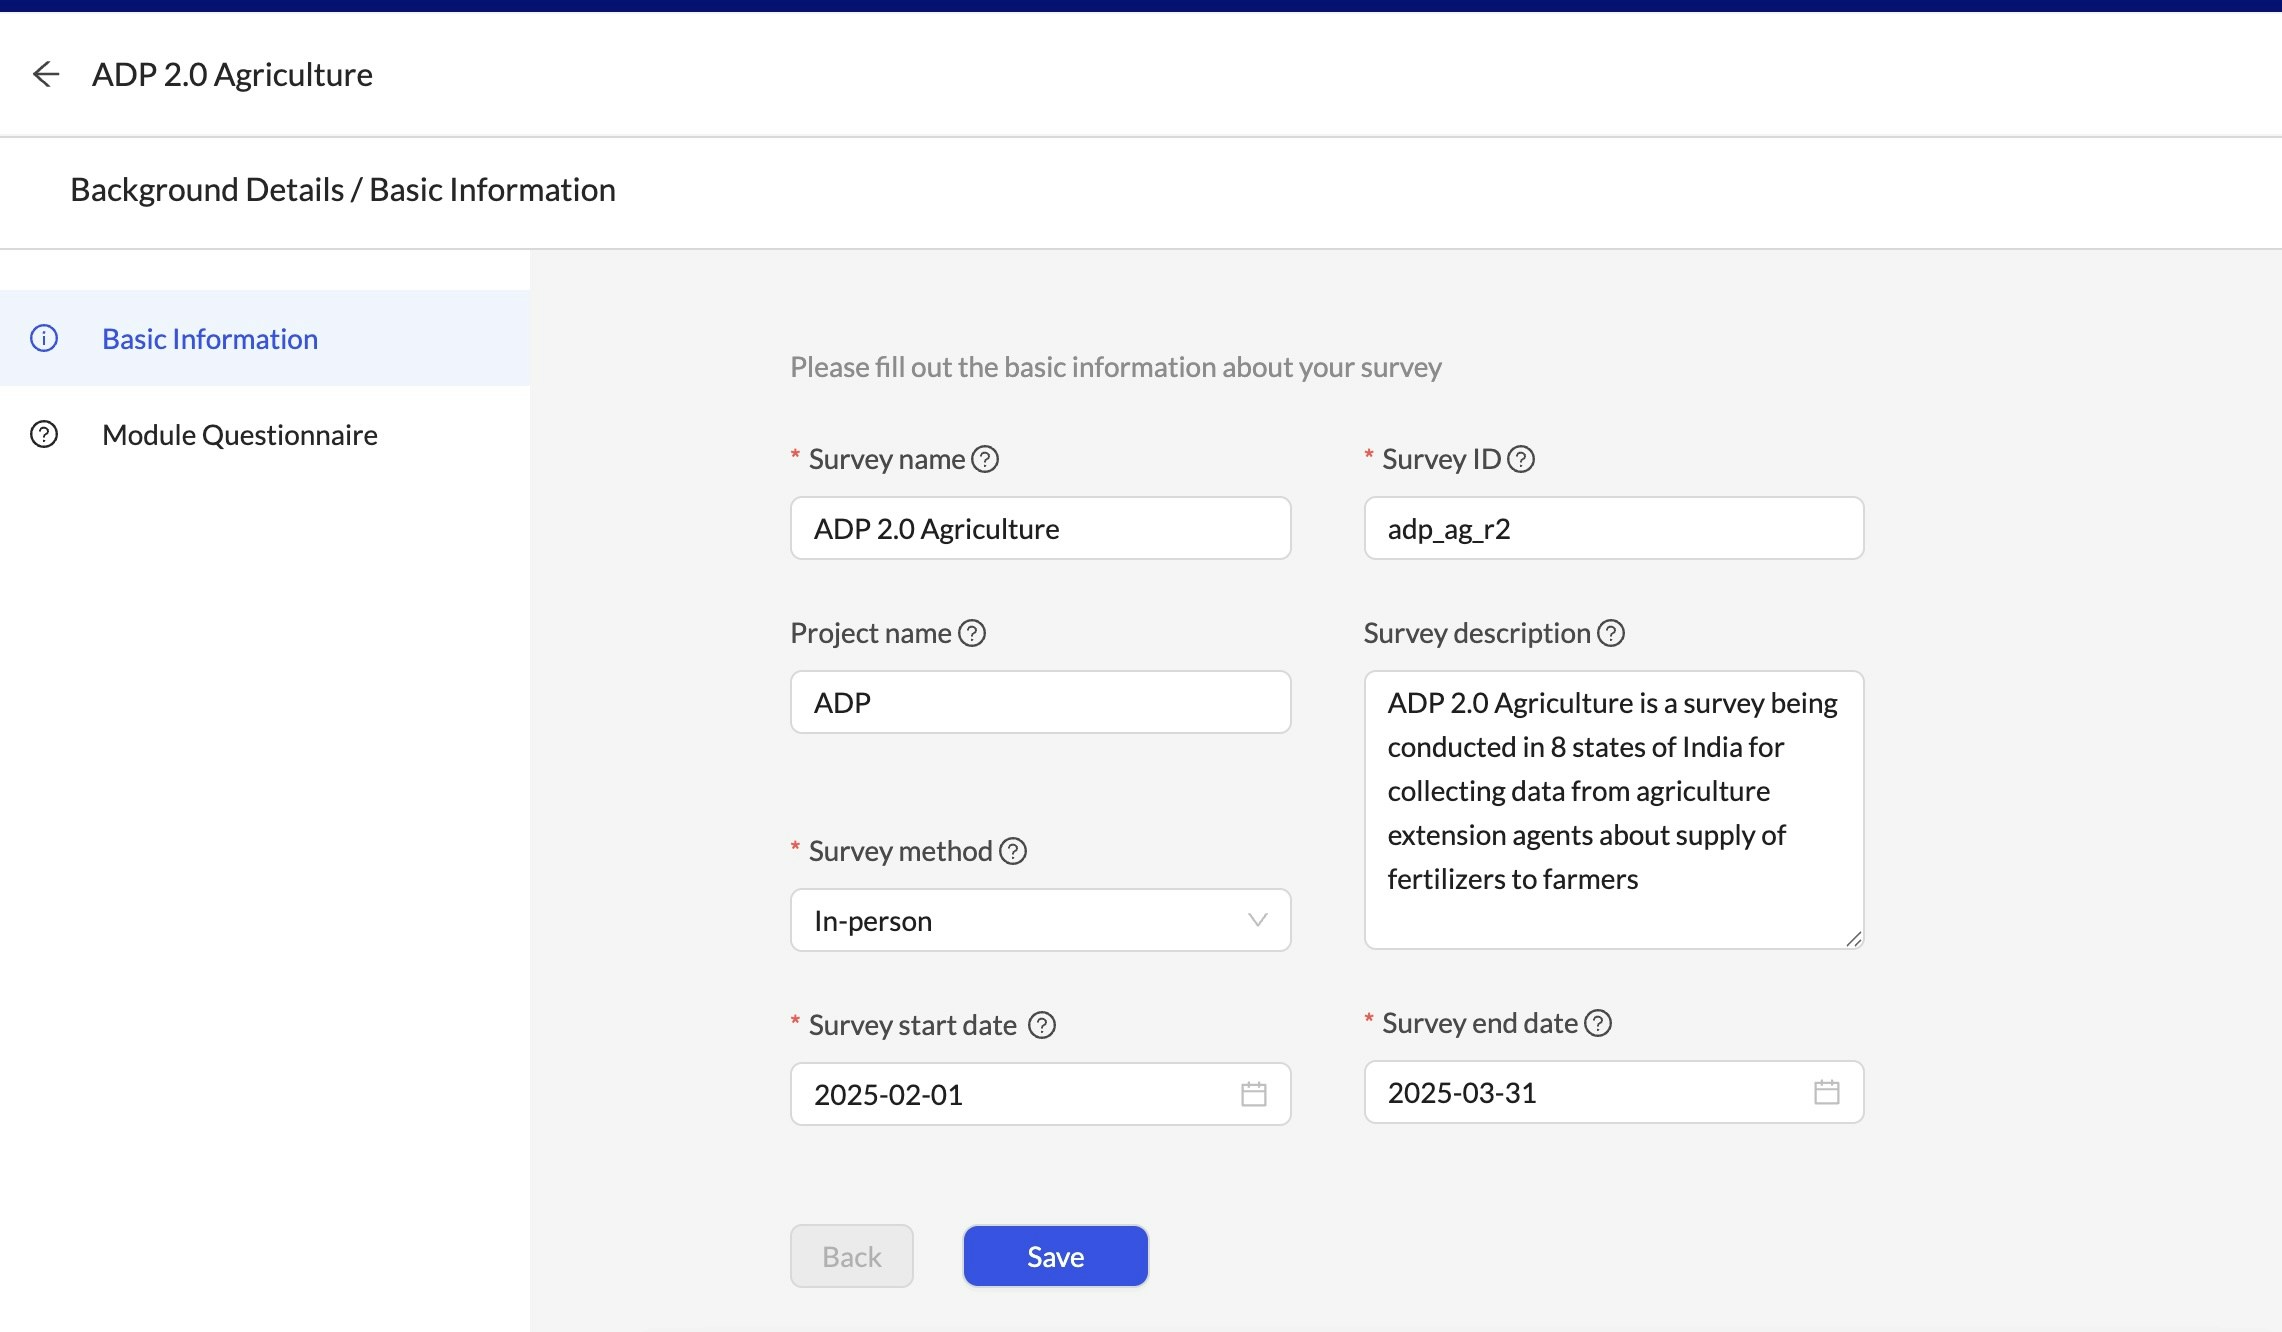The height and width of the screenshot is (1332, 2282).
Task: Click the Survey end date help icon
Action: pyautogui.click(x=1598, y=1023)
